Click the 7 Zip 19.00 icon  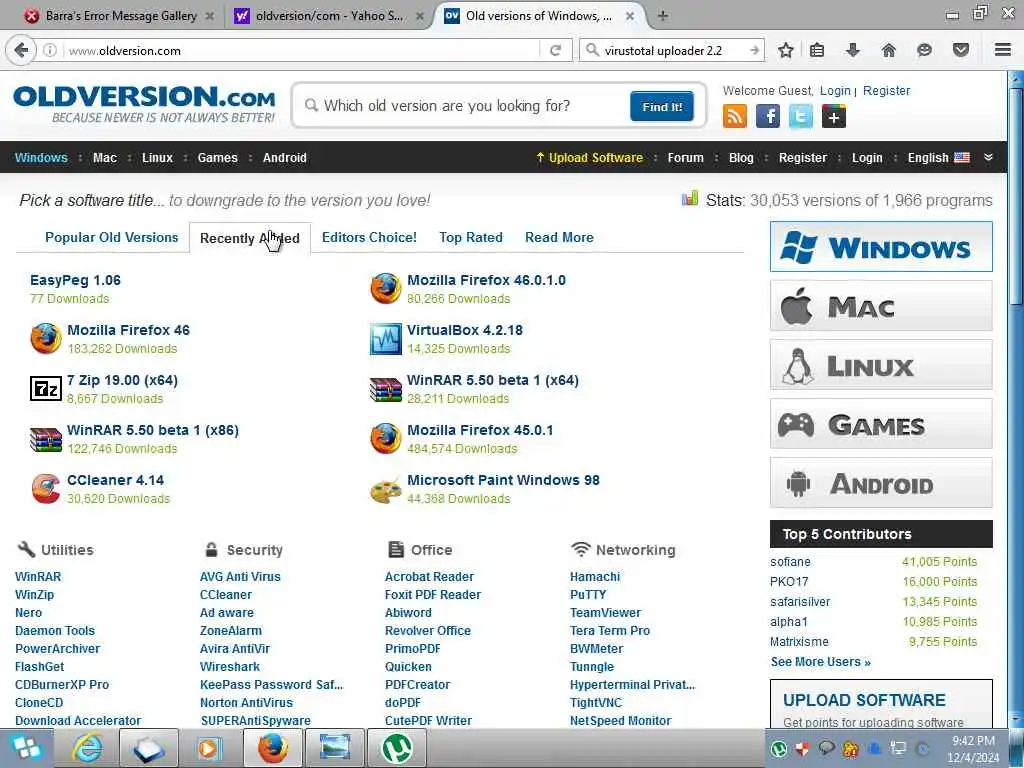click(46, 389)
